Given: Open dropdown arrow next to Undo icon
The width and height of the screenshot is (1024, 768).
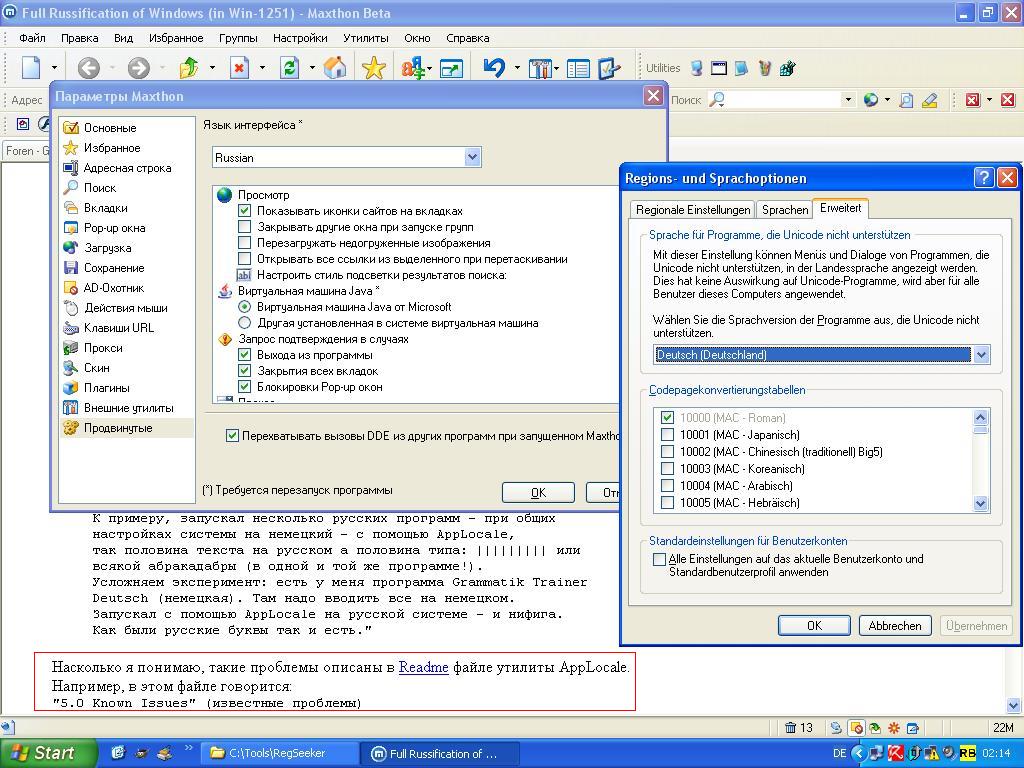Looking at the screenshot, I should pos(517,67).
